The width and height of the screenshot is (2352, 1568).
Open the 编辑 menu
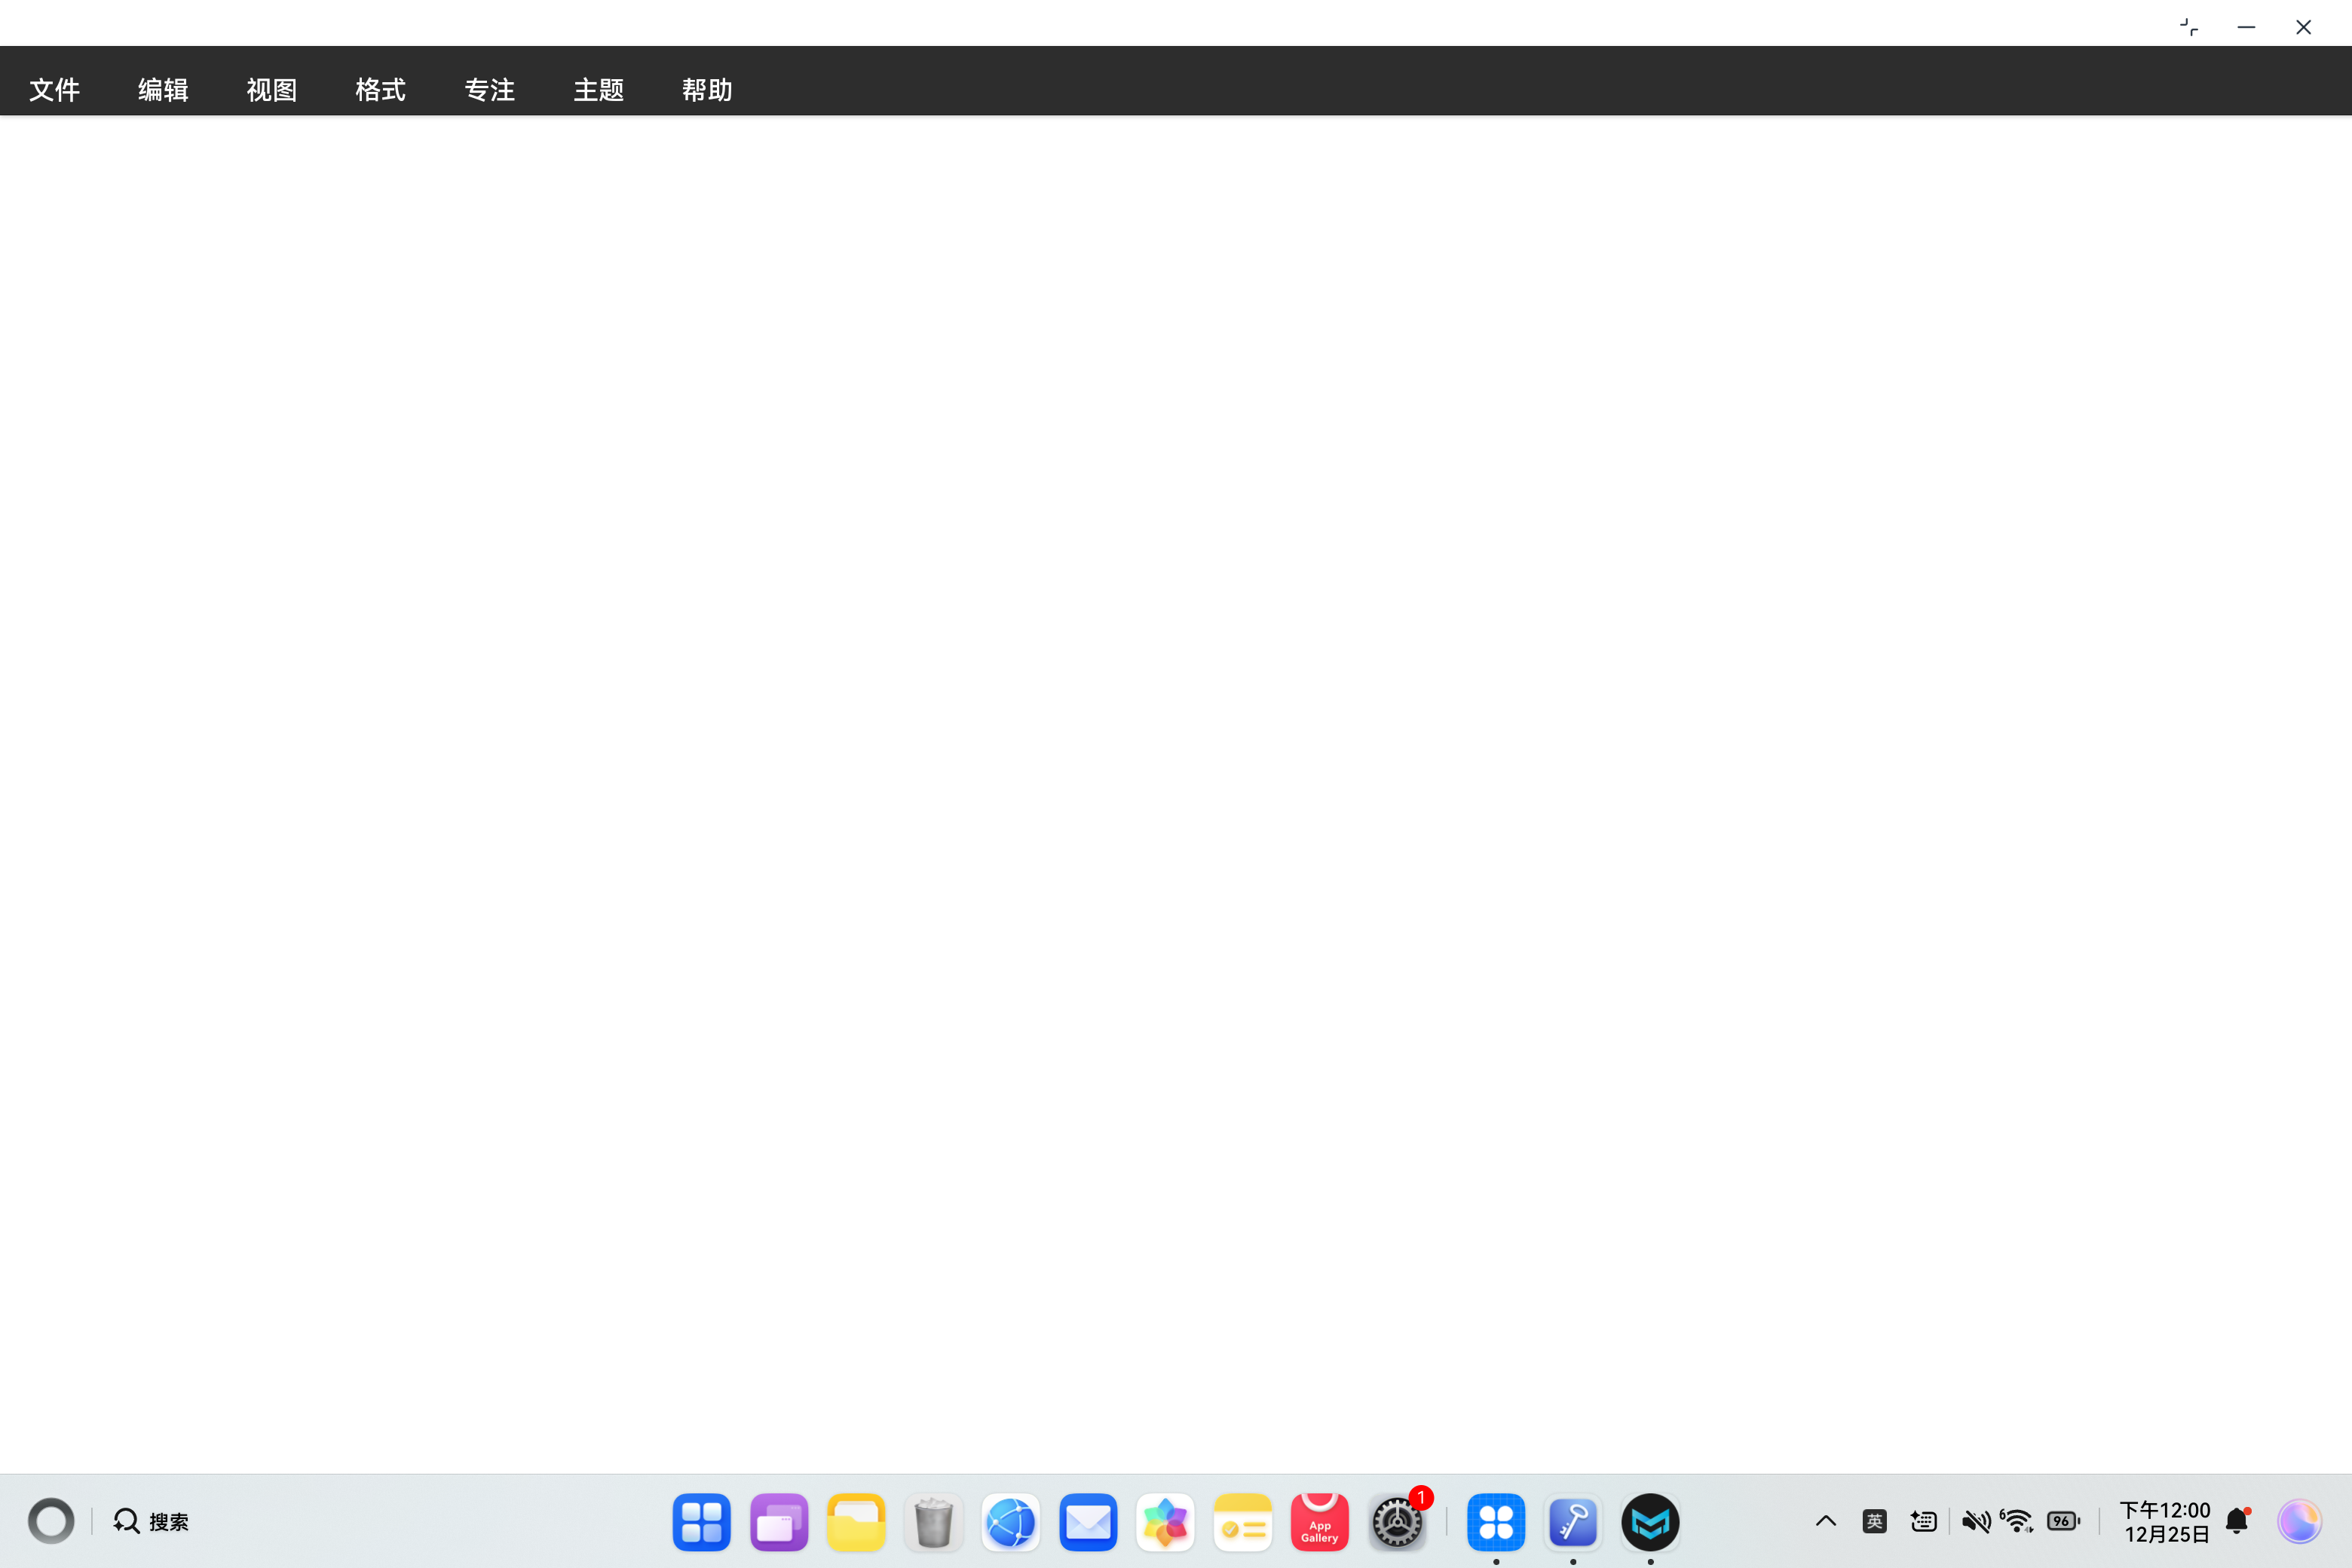(x=163, y=90)
